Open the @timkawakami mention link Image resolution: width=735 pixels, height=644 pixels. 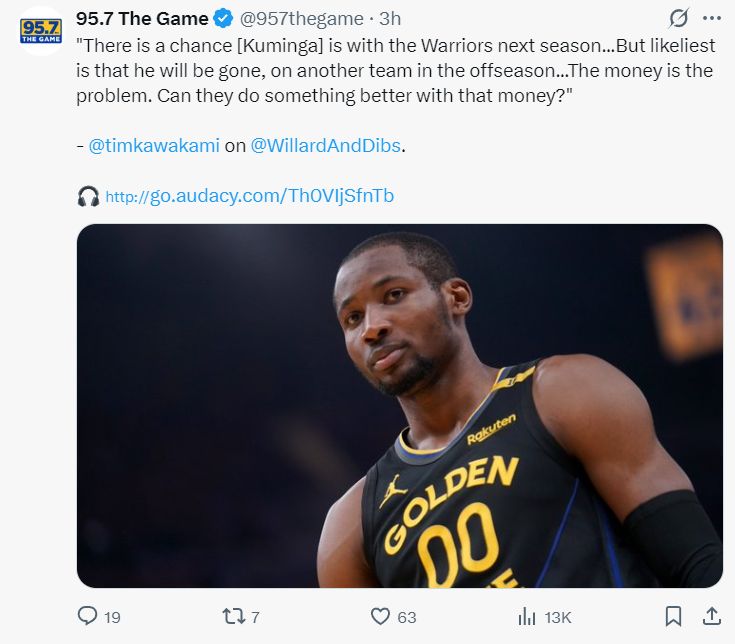pos(154,146)
